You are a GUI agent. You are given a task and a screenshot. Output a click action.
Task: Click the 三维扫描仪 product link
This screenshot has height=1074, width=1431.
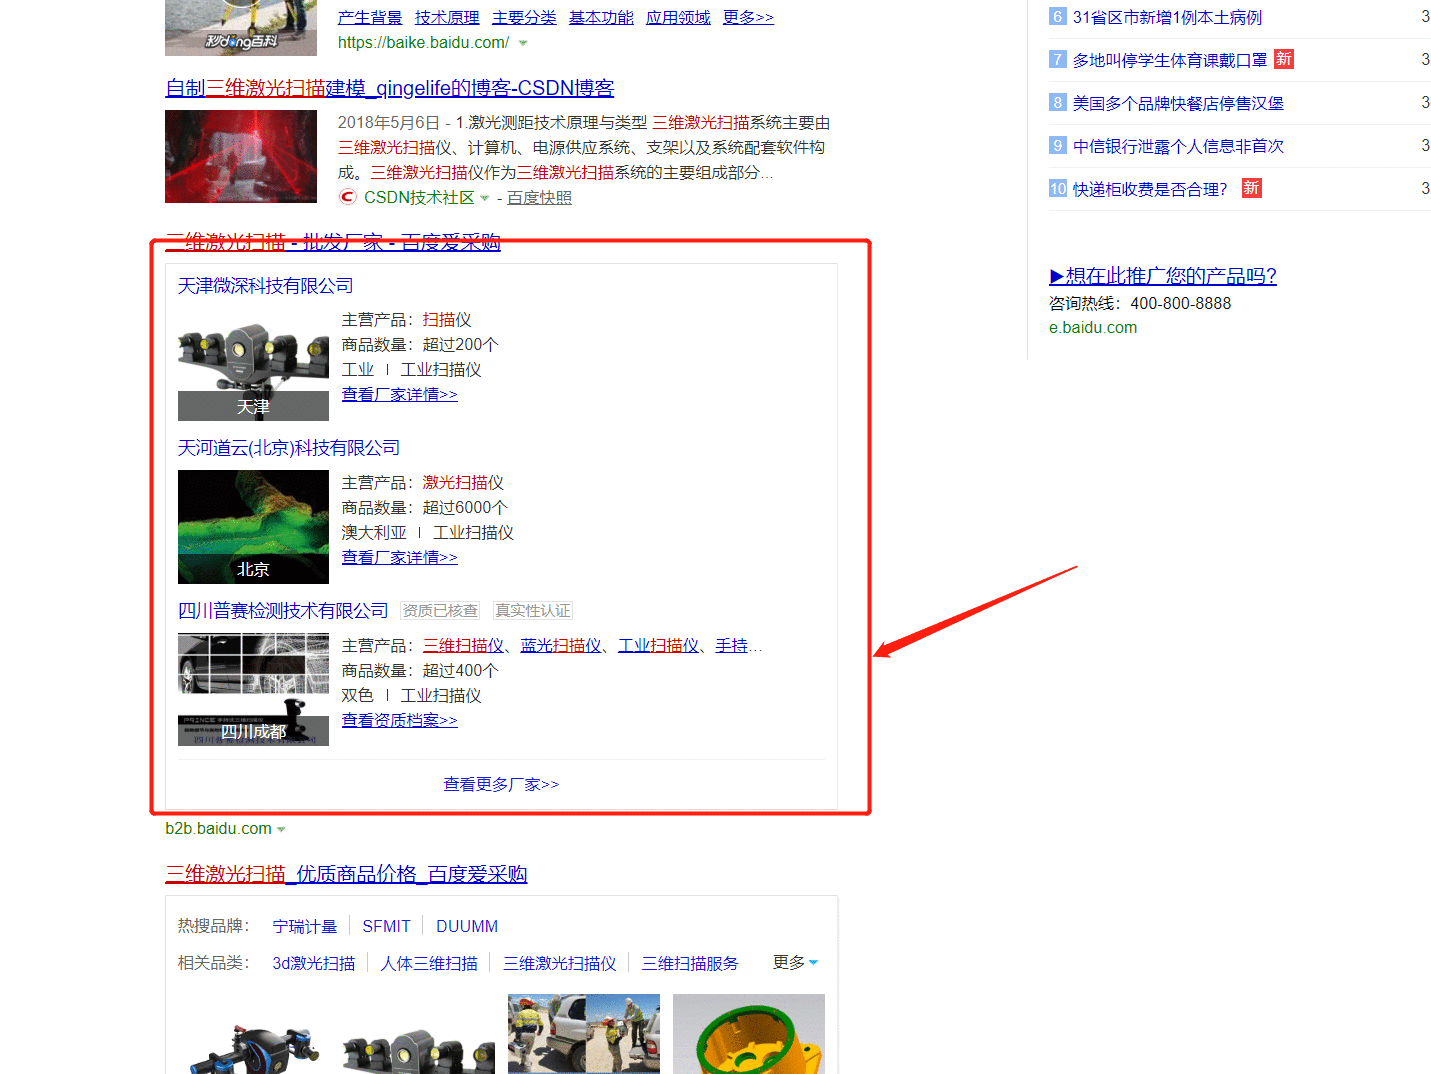tap(463, 646)
